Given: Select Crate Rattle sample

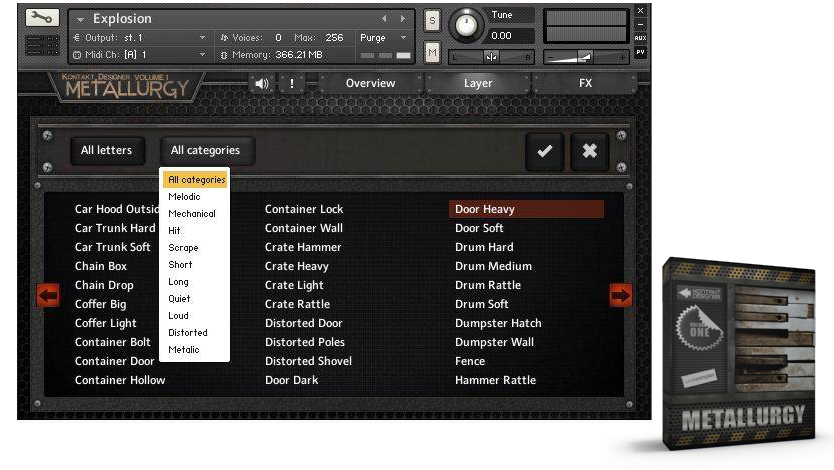Looking at the screenshot, I should (297, 305).
